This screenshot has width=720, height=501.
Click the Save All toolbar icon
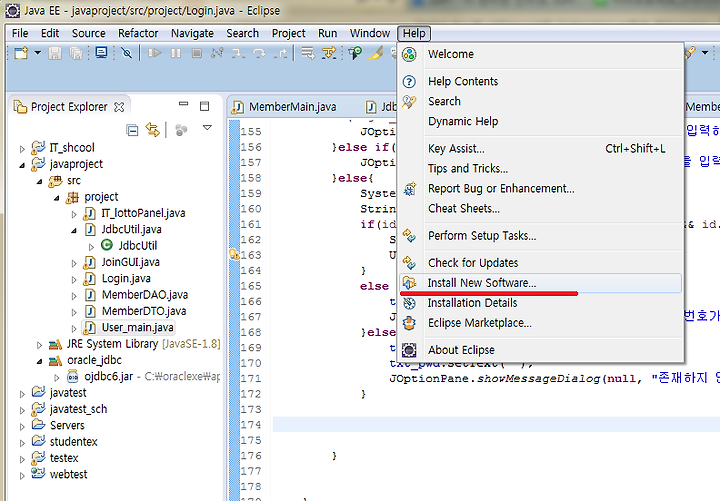pyautogui.click(x=76, y=53)
